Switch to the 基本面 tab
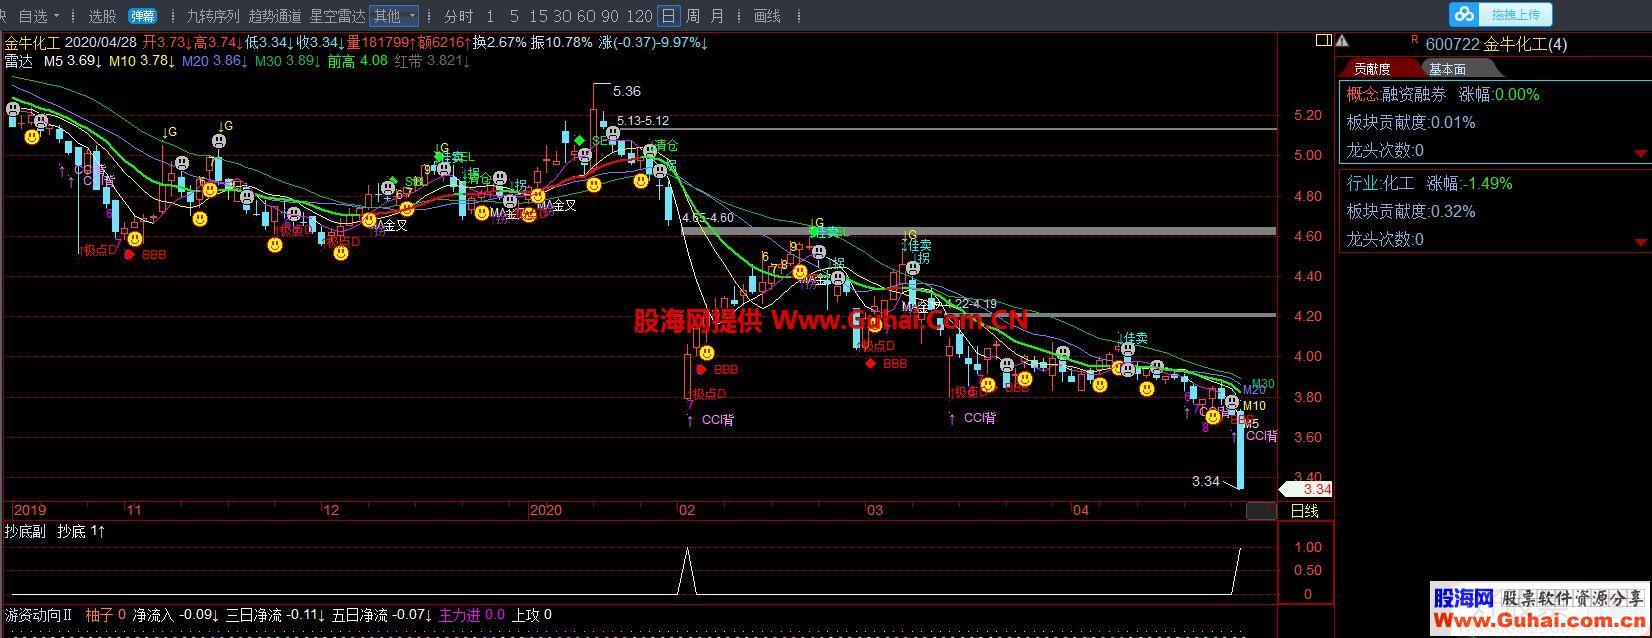This screenshot has width=1652, height=638. tap(1447, 69)
